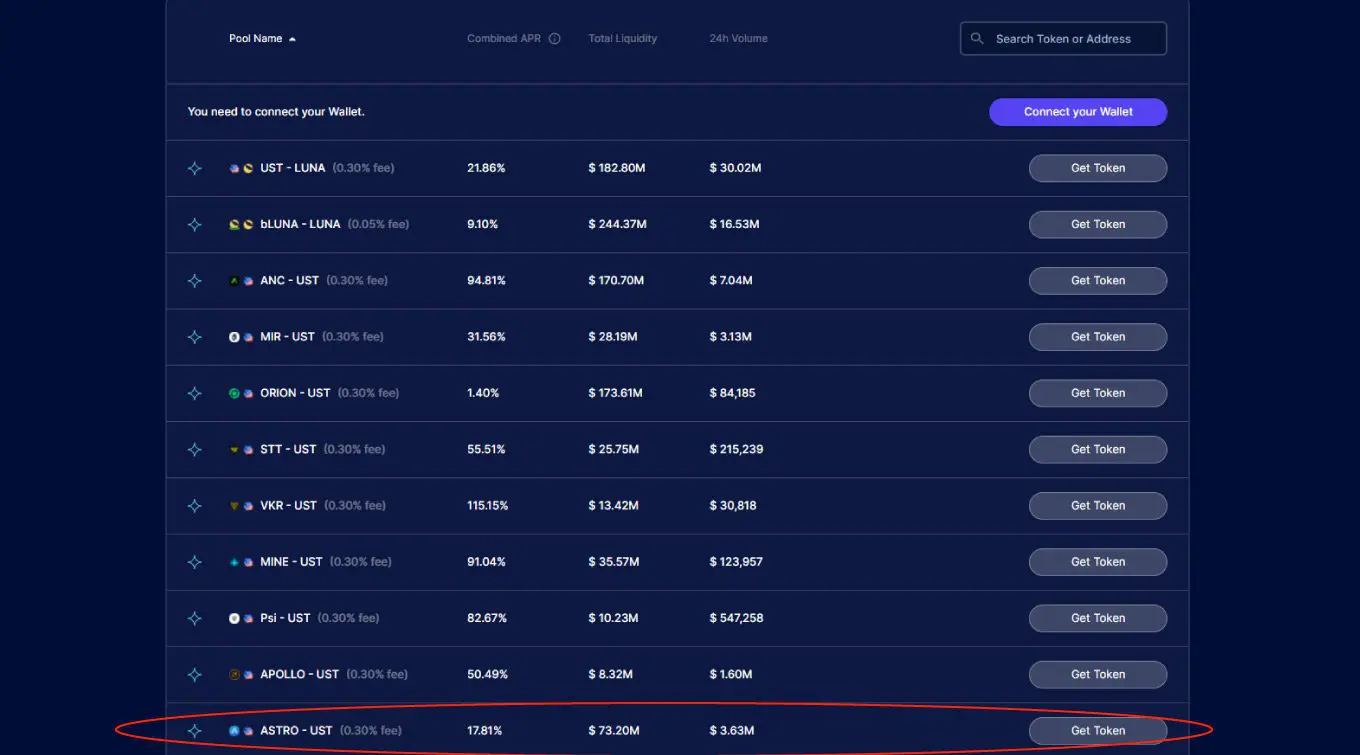Click the magnifier icon in the search box

pos(977,39)
